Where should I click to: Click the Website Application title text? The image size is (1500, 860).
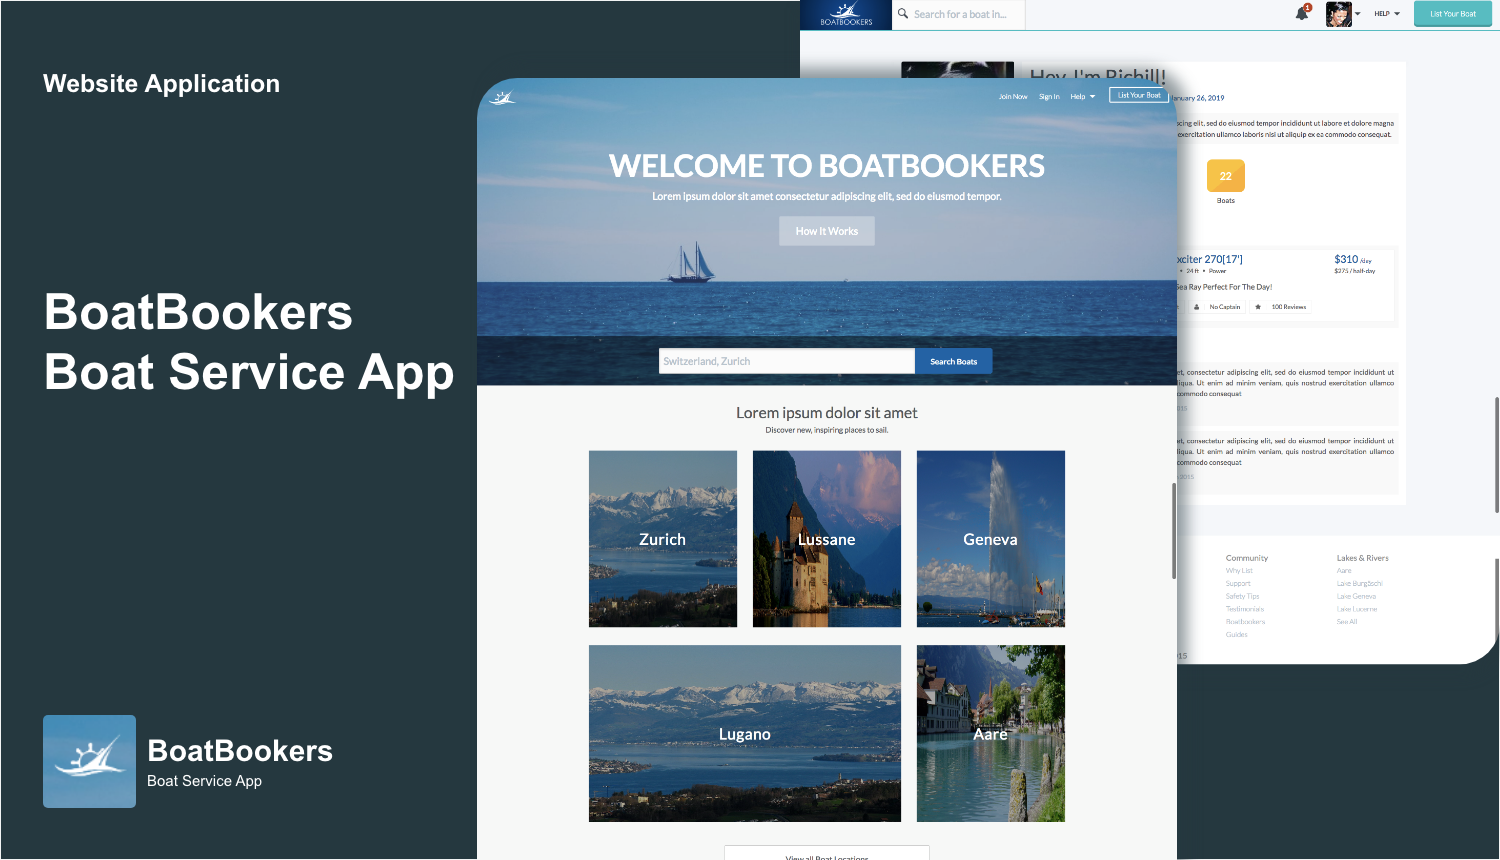click(162, 84)
